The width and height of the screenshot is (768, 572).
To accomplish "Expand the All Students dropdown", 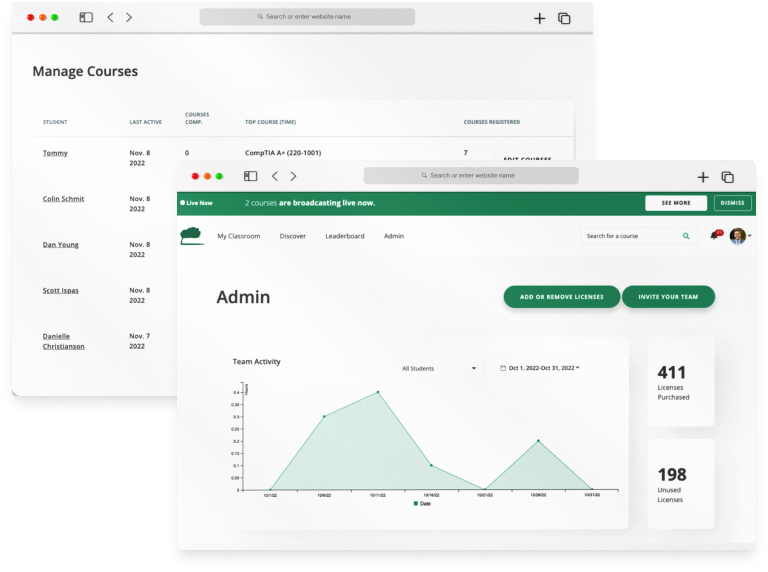I will [441, 368].
